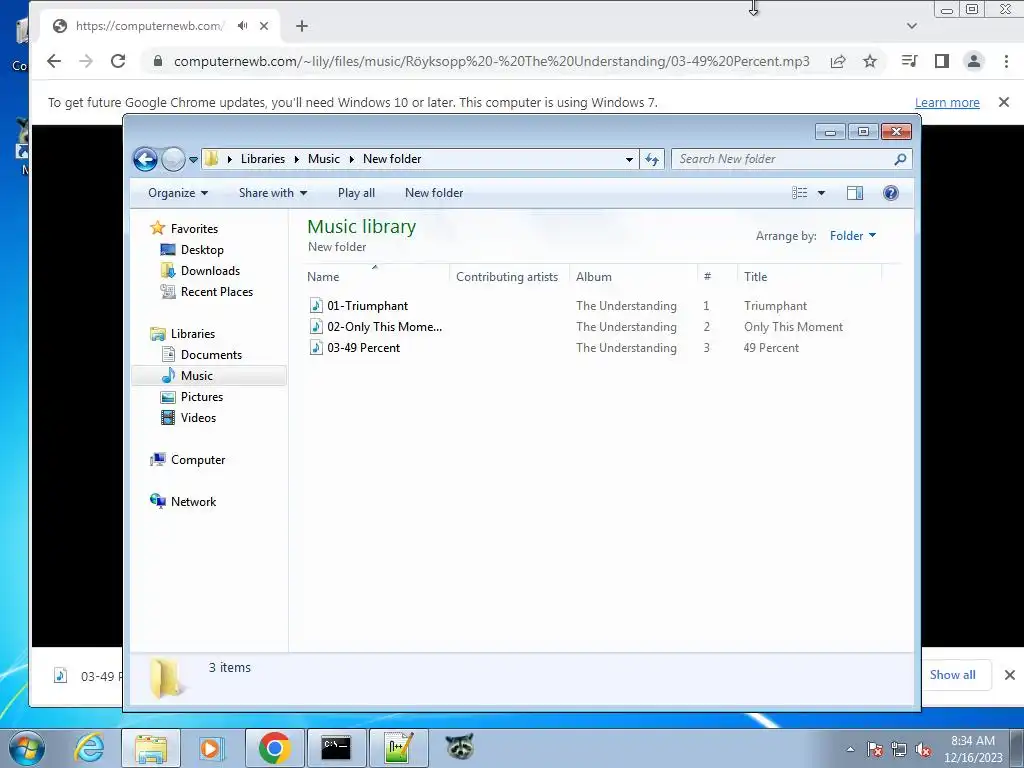Viewport: 1024px width, 768px height.
Task: Click Show all downloads button
Action: [953, 675]
